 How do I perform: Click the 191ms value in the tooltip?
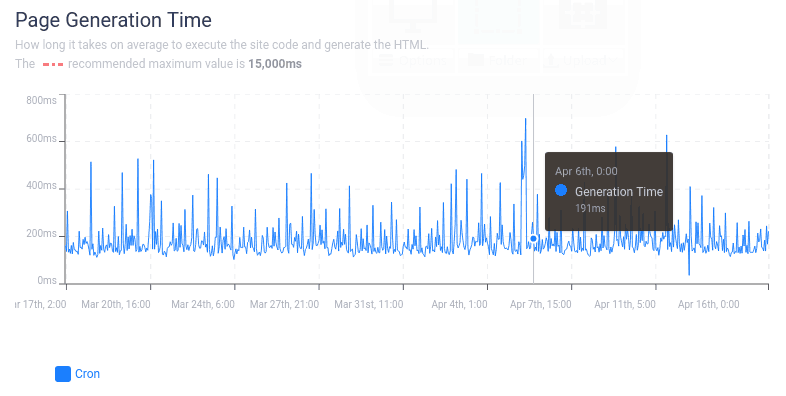[590, 209]
